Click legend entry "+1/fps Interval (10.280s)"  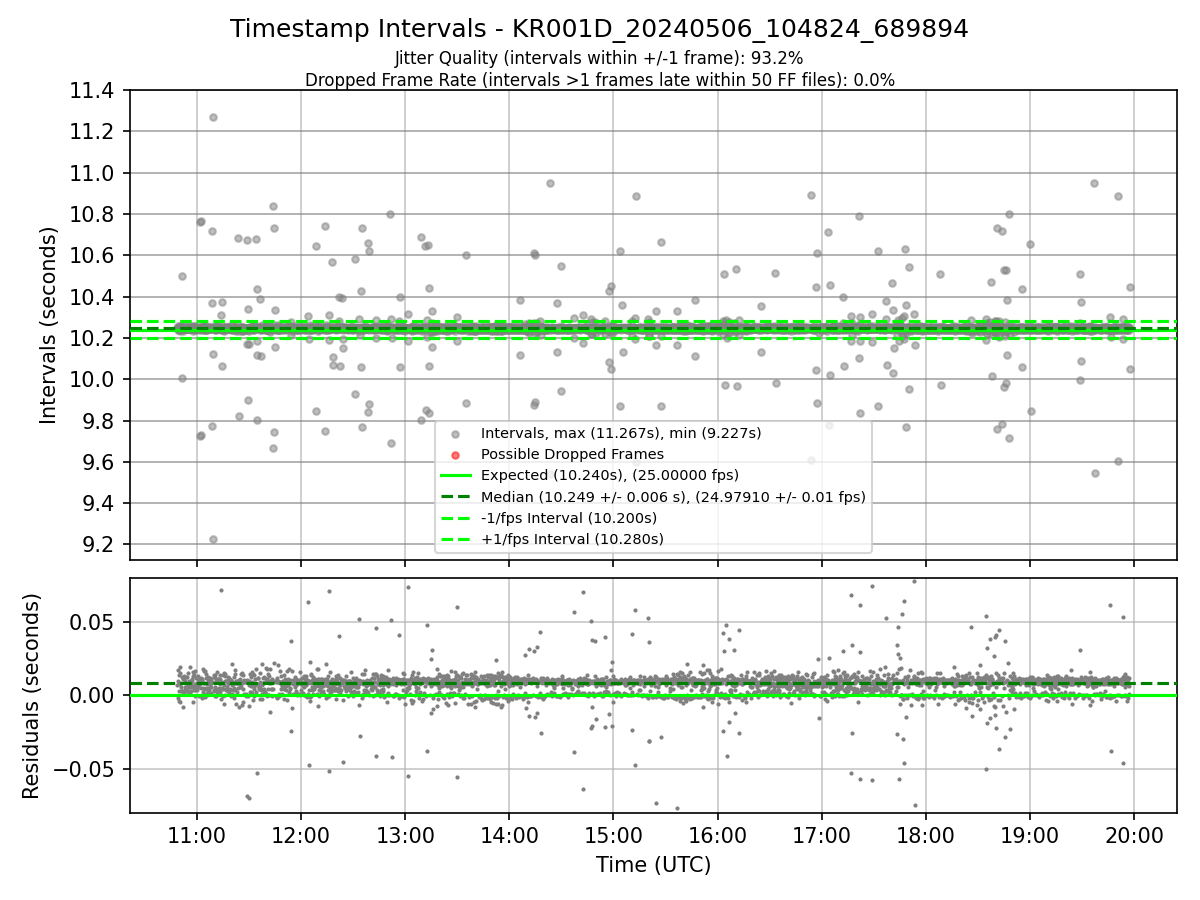(x=572, y=539)
